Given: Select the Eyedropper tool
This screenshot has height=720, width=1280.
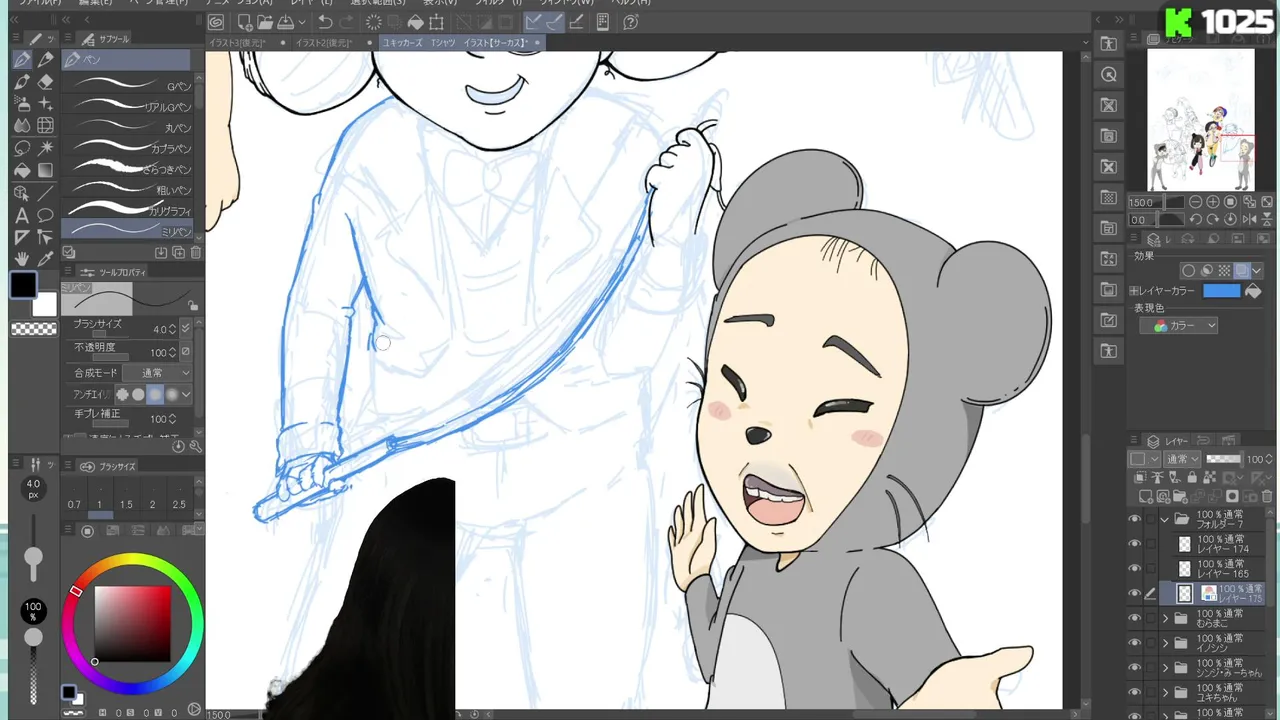Looking at the screenshot, I should 45,259.
